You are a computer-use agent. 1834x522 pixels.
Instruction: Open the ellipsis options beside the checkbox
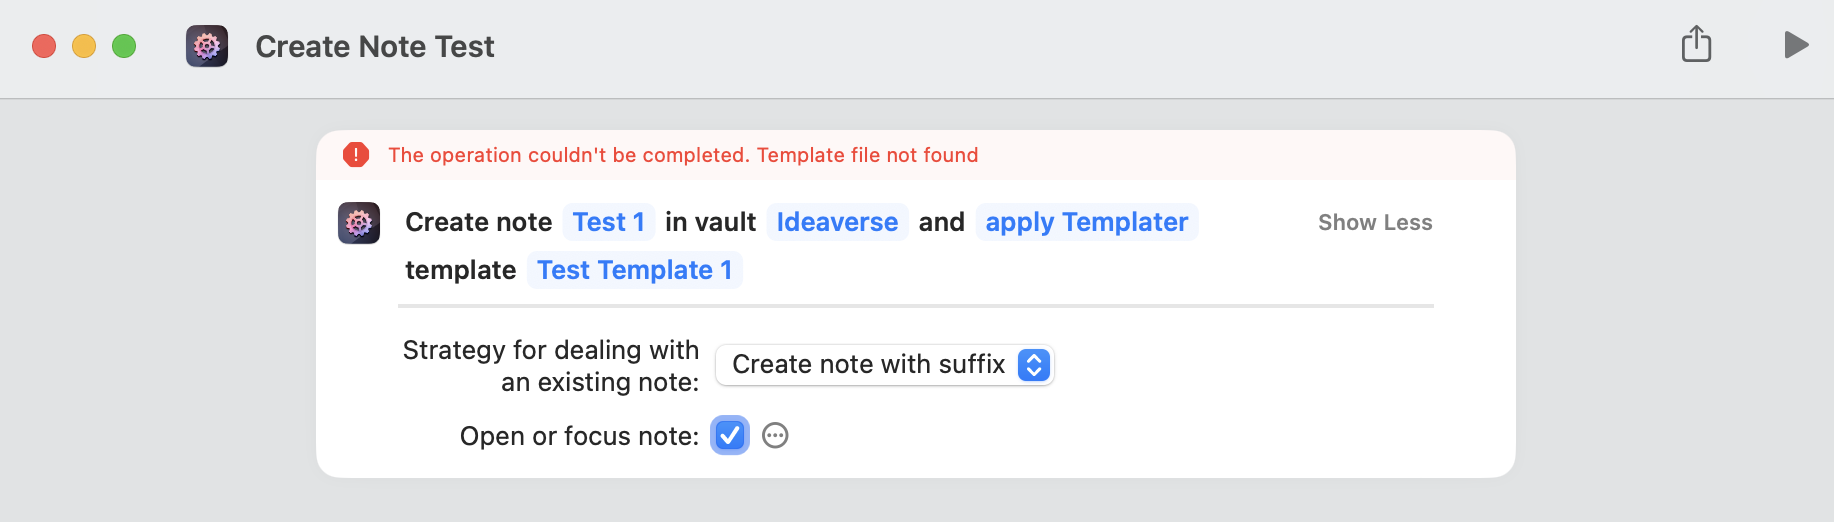tap(775, 436)
